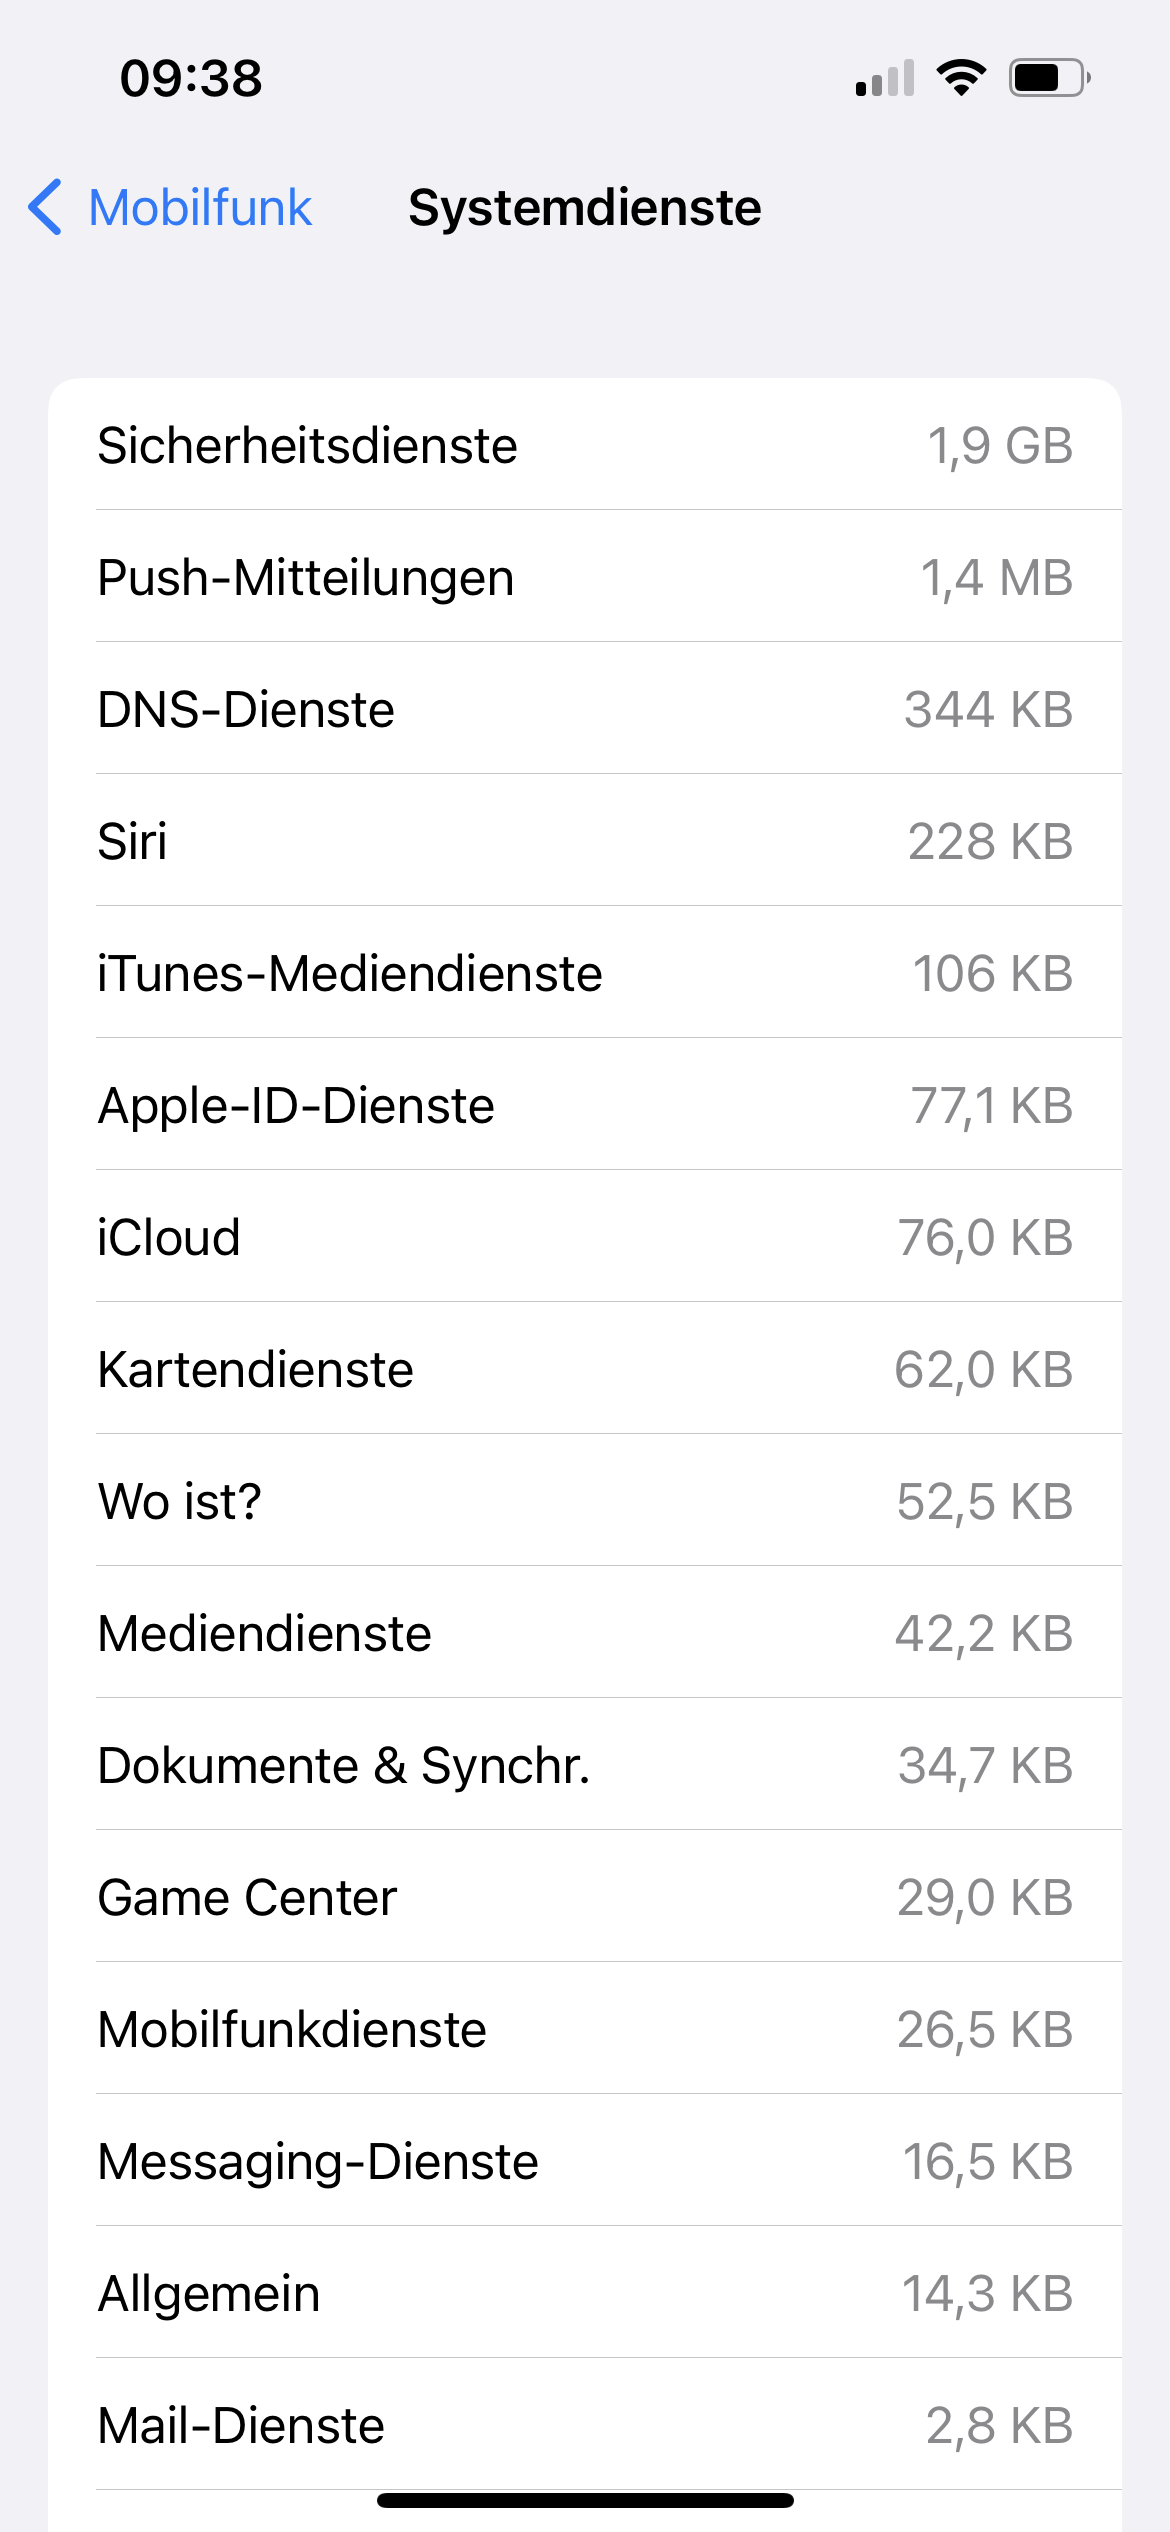This screenshot has height=2532, width=1170.
Task: Tap the home indicator bar
Action: 585,2500
